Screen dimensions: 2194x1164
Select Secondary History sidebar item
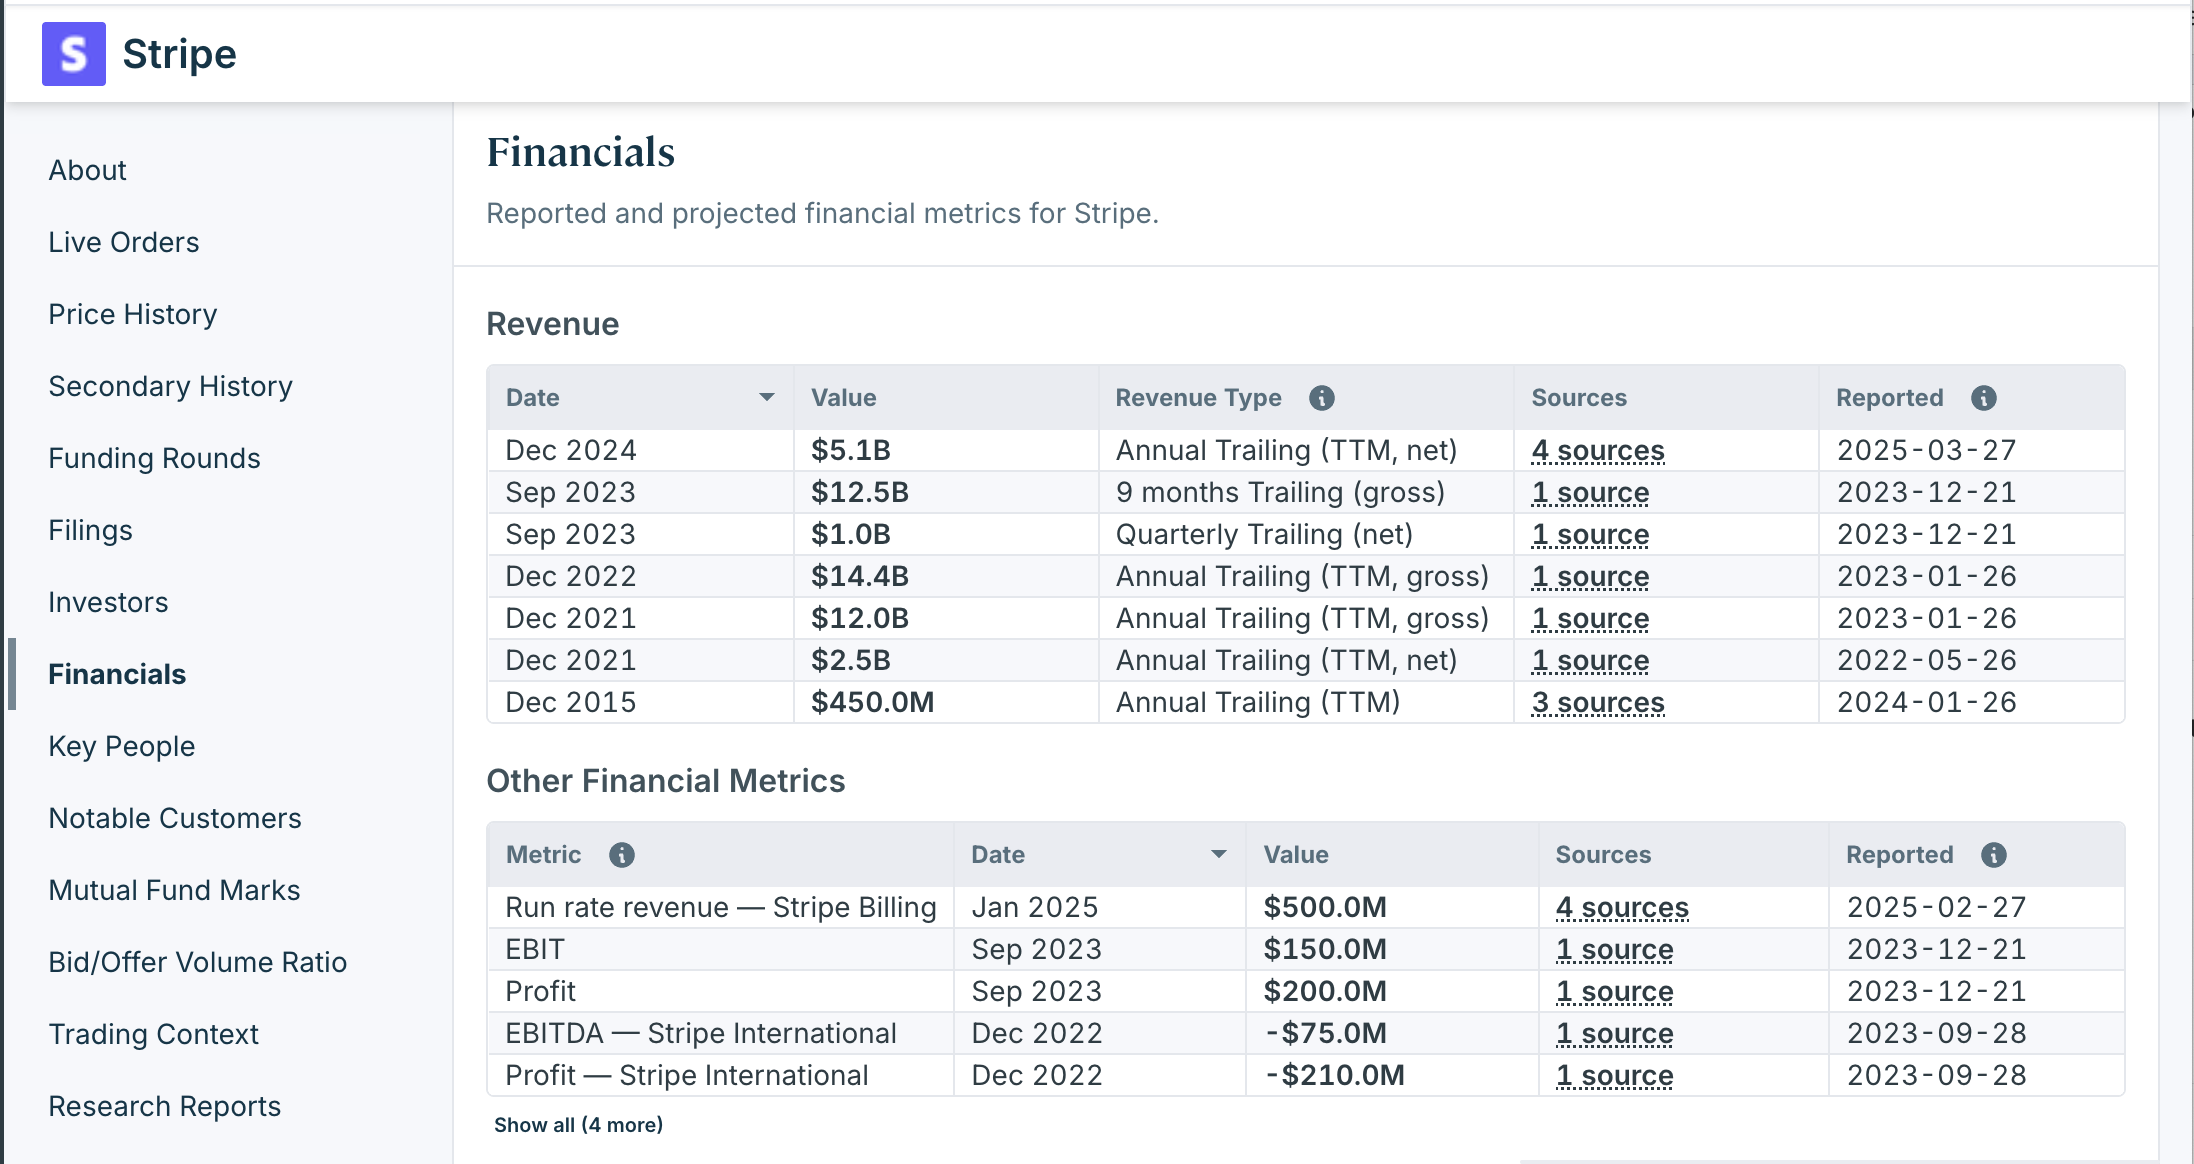point(171,386)
